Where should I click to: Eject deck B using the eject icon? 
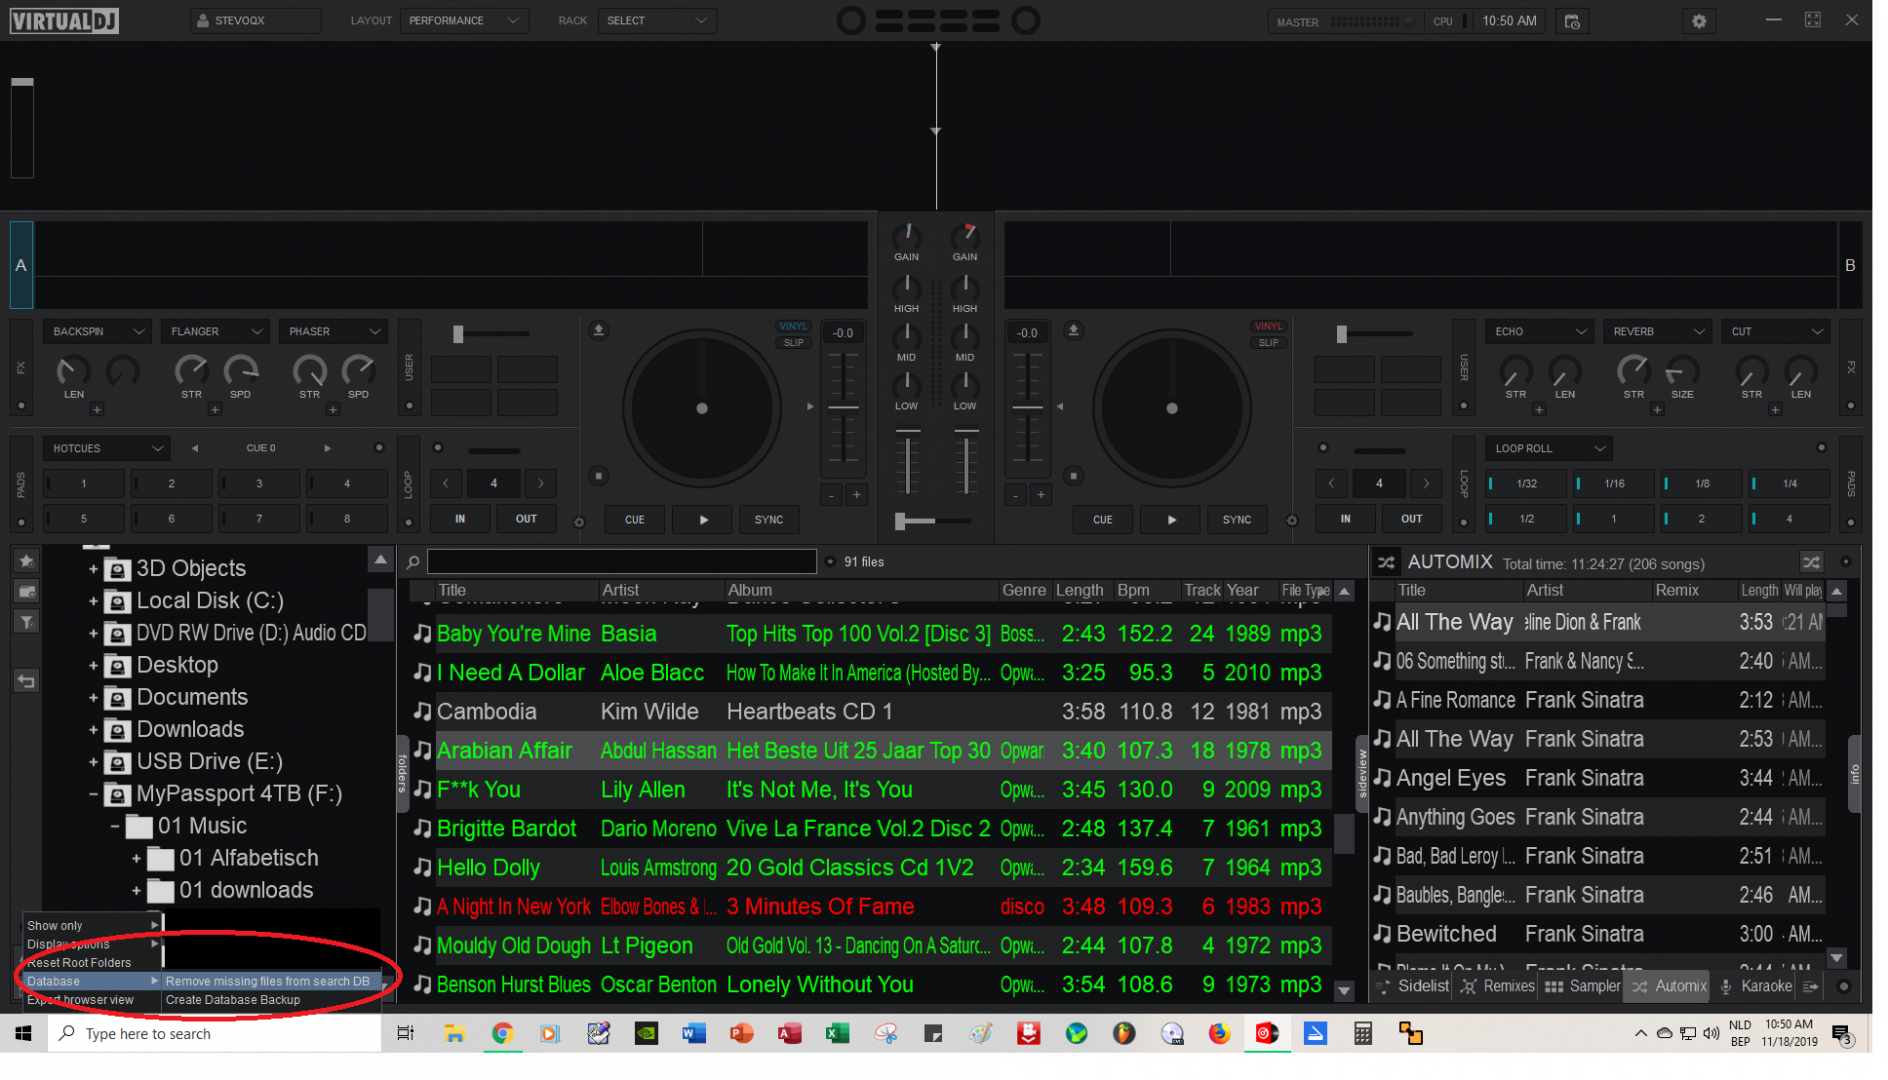1073,330
